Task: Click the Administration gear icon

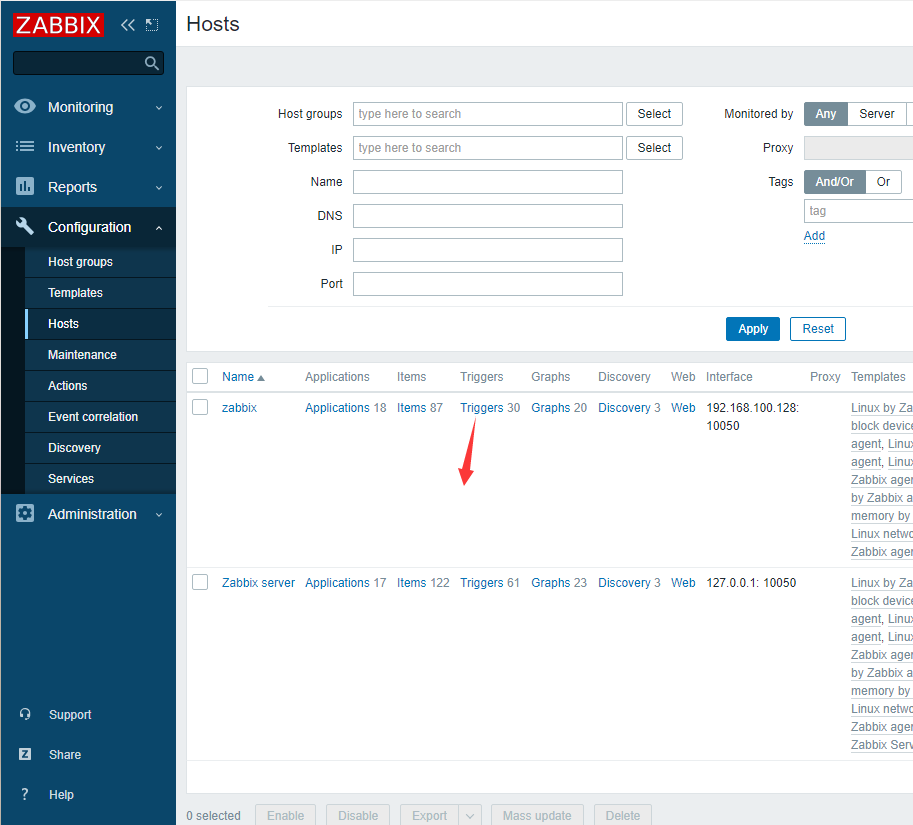Action: point(25,514)
